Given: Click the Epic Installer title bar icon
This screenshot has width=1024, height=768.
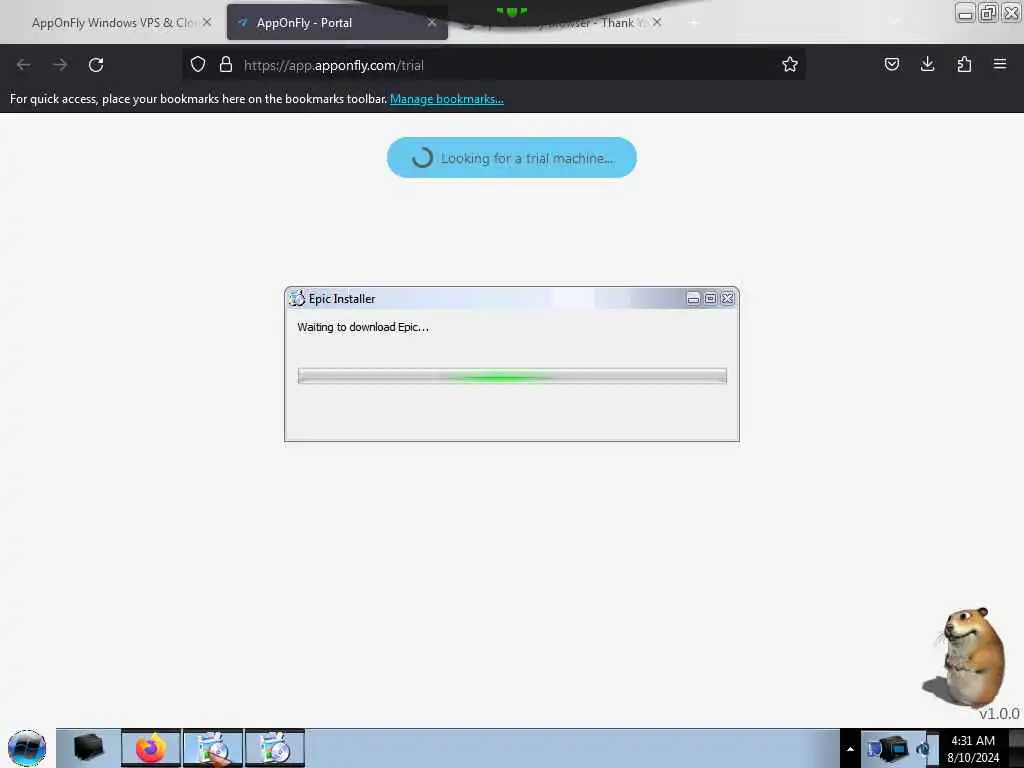Looking at the screenshot, I should [297, 298].
